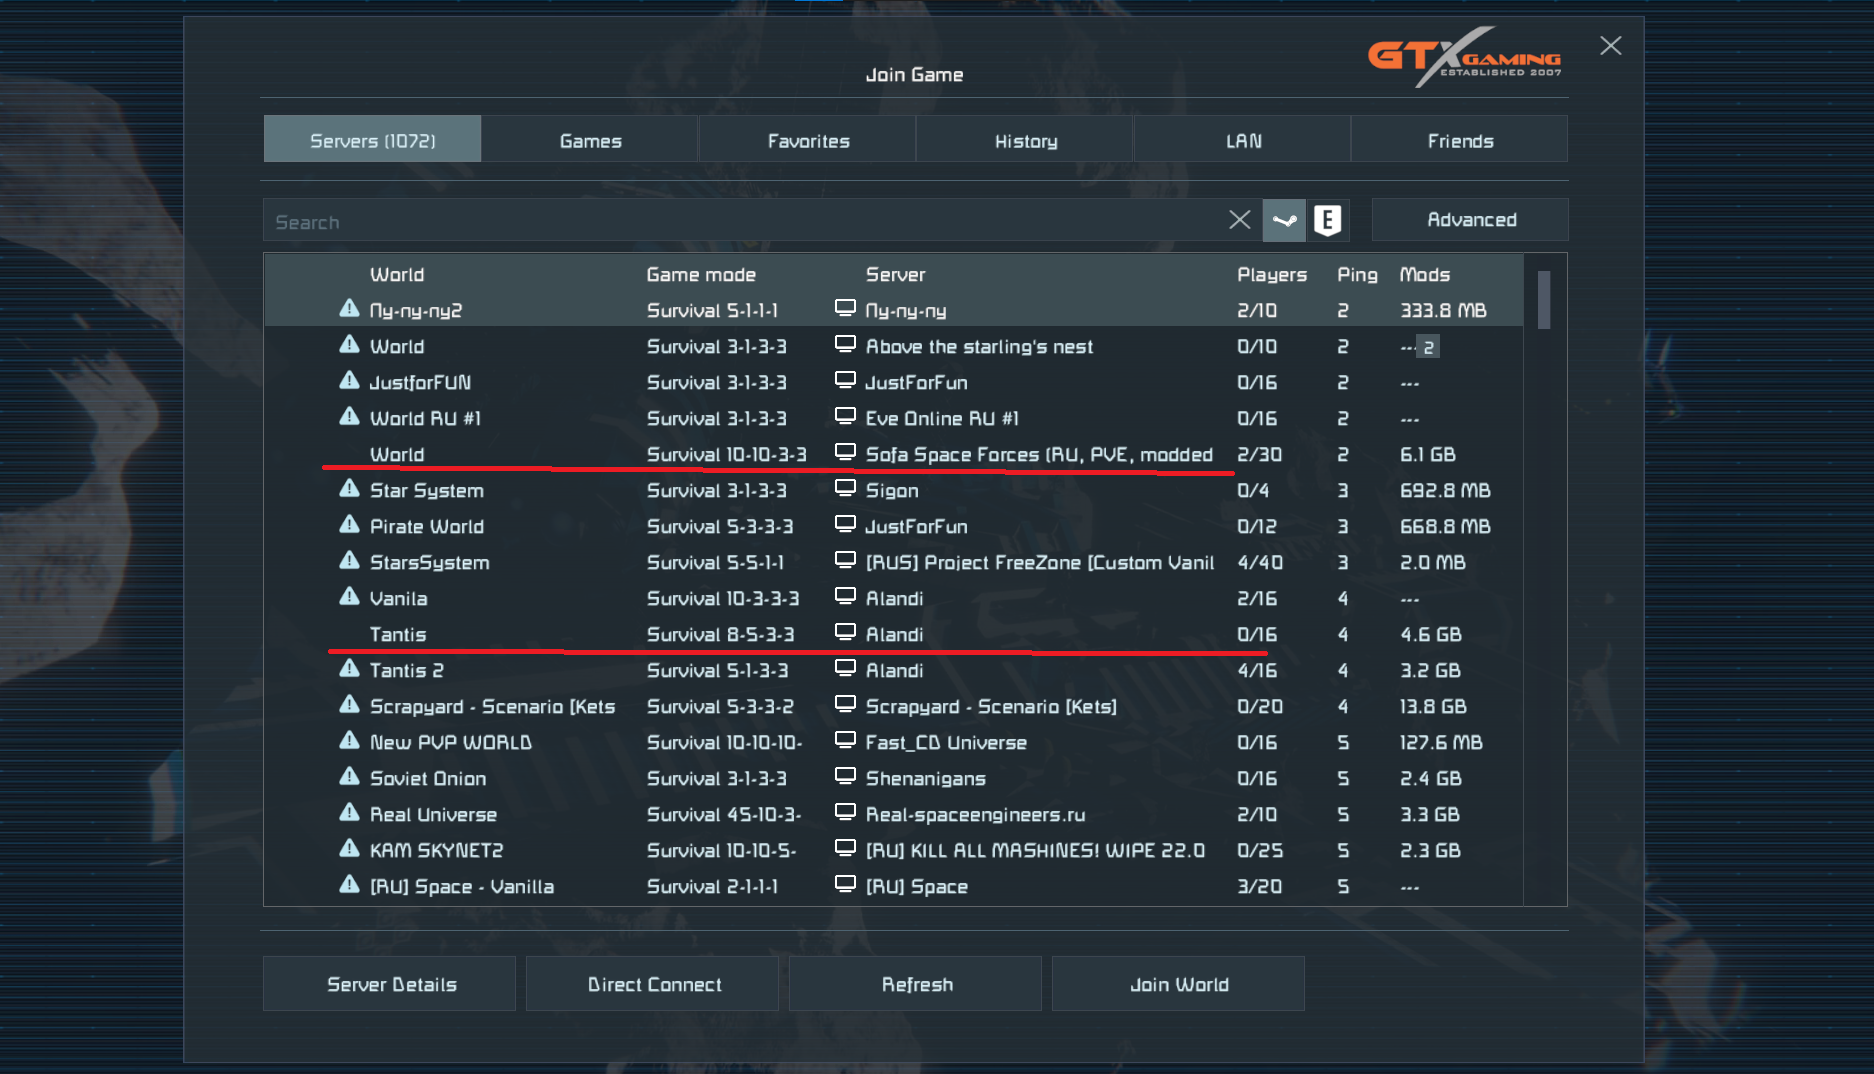The height and width of the screenshot is (1074, 1874).
Task: Click the server list scrollbar thumb
Action: (x=1544, y=300)
